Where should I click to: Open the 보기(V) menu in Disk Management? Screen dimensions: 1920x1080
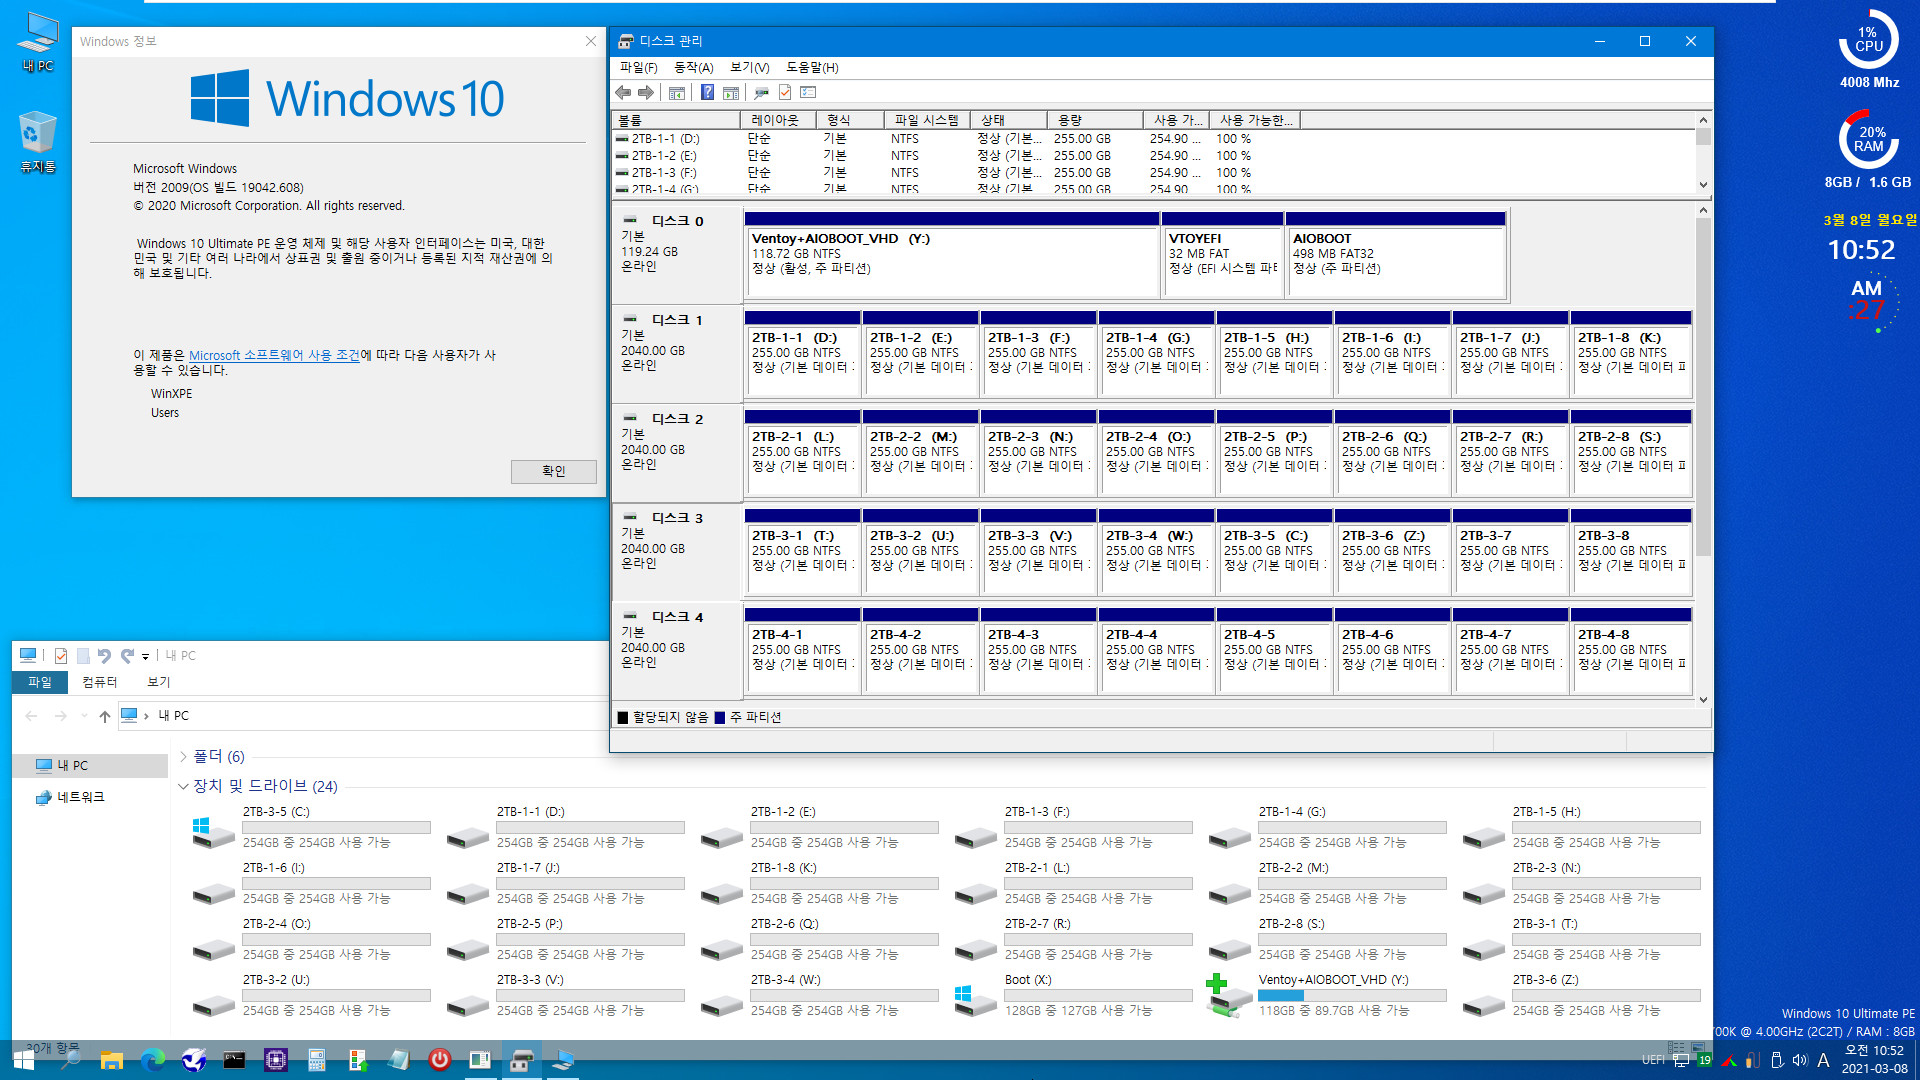(749, 67)
